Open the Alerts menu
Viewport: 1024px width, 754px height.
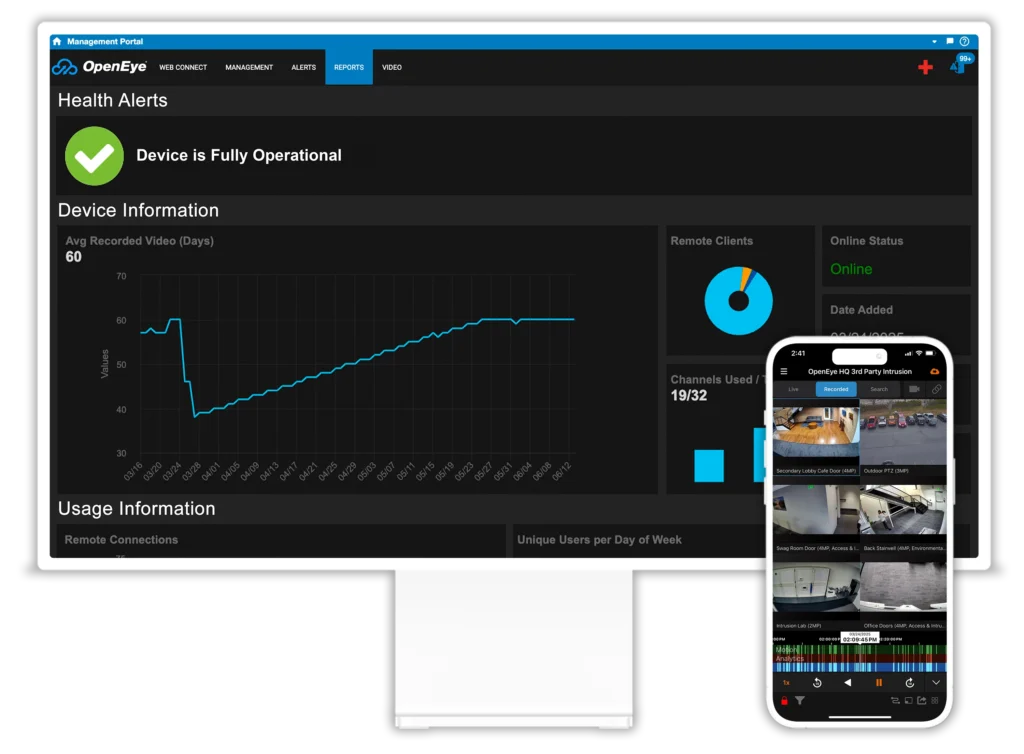(304, 67)
